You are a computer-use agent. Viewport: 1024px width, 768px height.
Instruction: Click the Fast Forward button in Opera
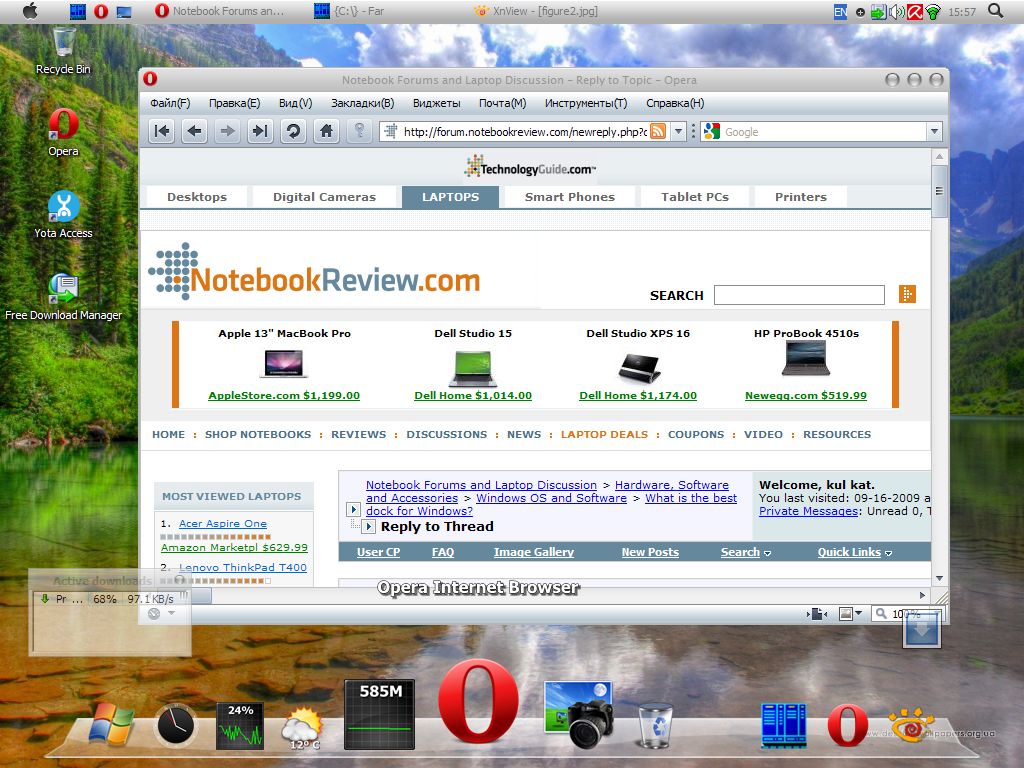[260, 131]
